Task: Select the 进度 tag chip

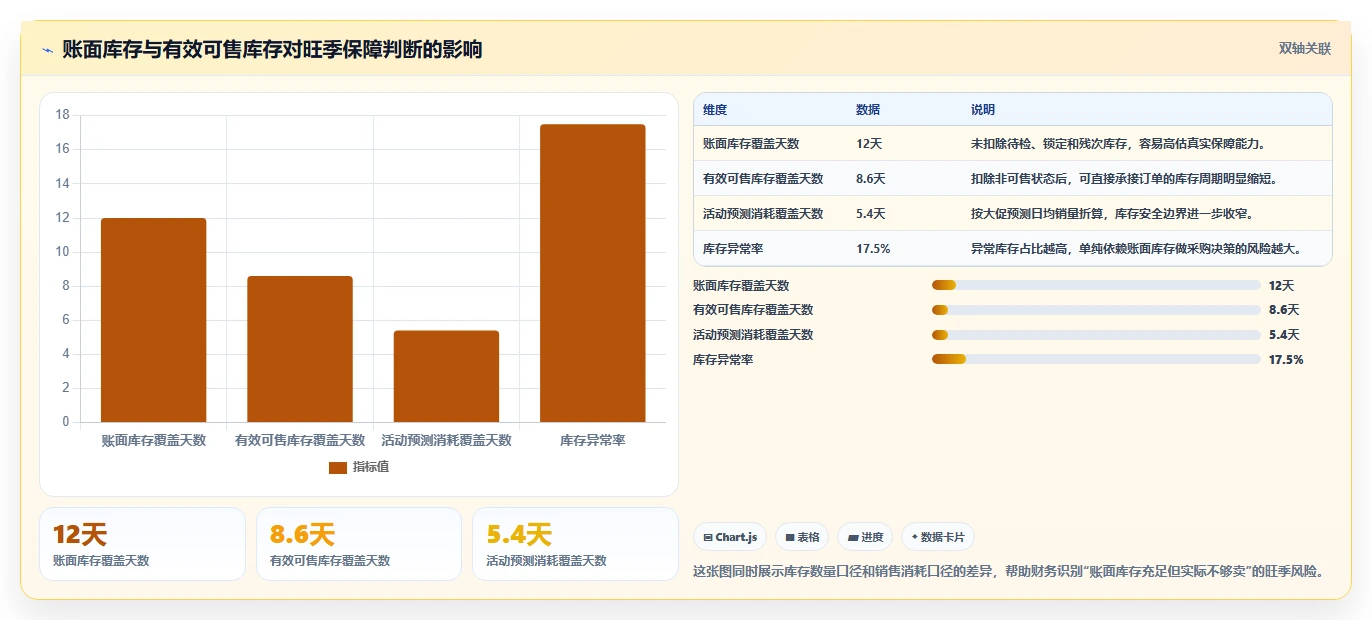Action: 865,537
